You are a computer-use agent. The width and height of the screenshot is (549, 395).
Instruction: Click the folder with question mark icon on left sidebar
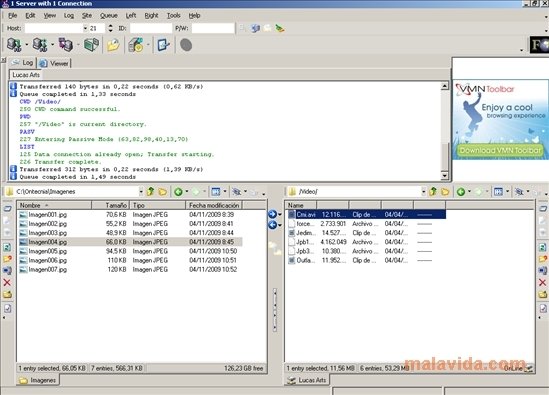[x=7, y=259]
